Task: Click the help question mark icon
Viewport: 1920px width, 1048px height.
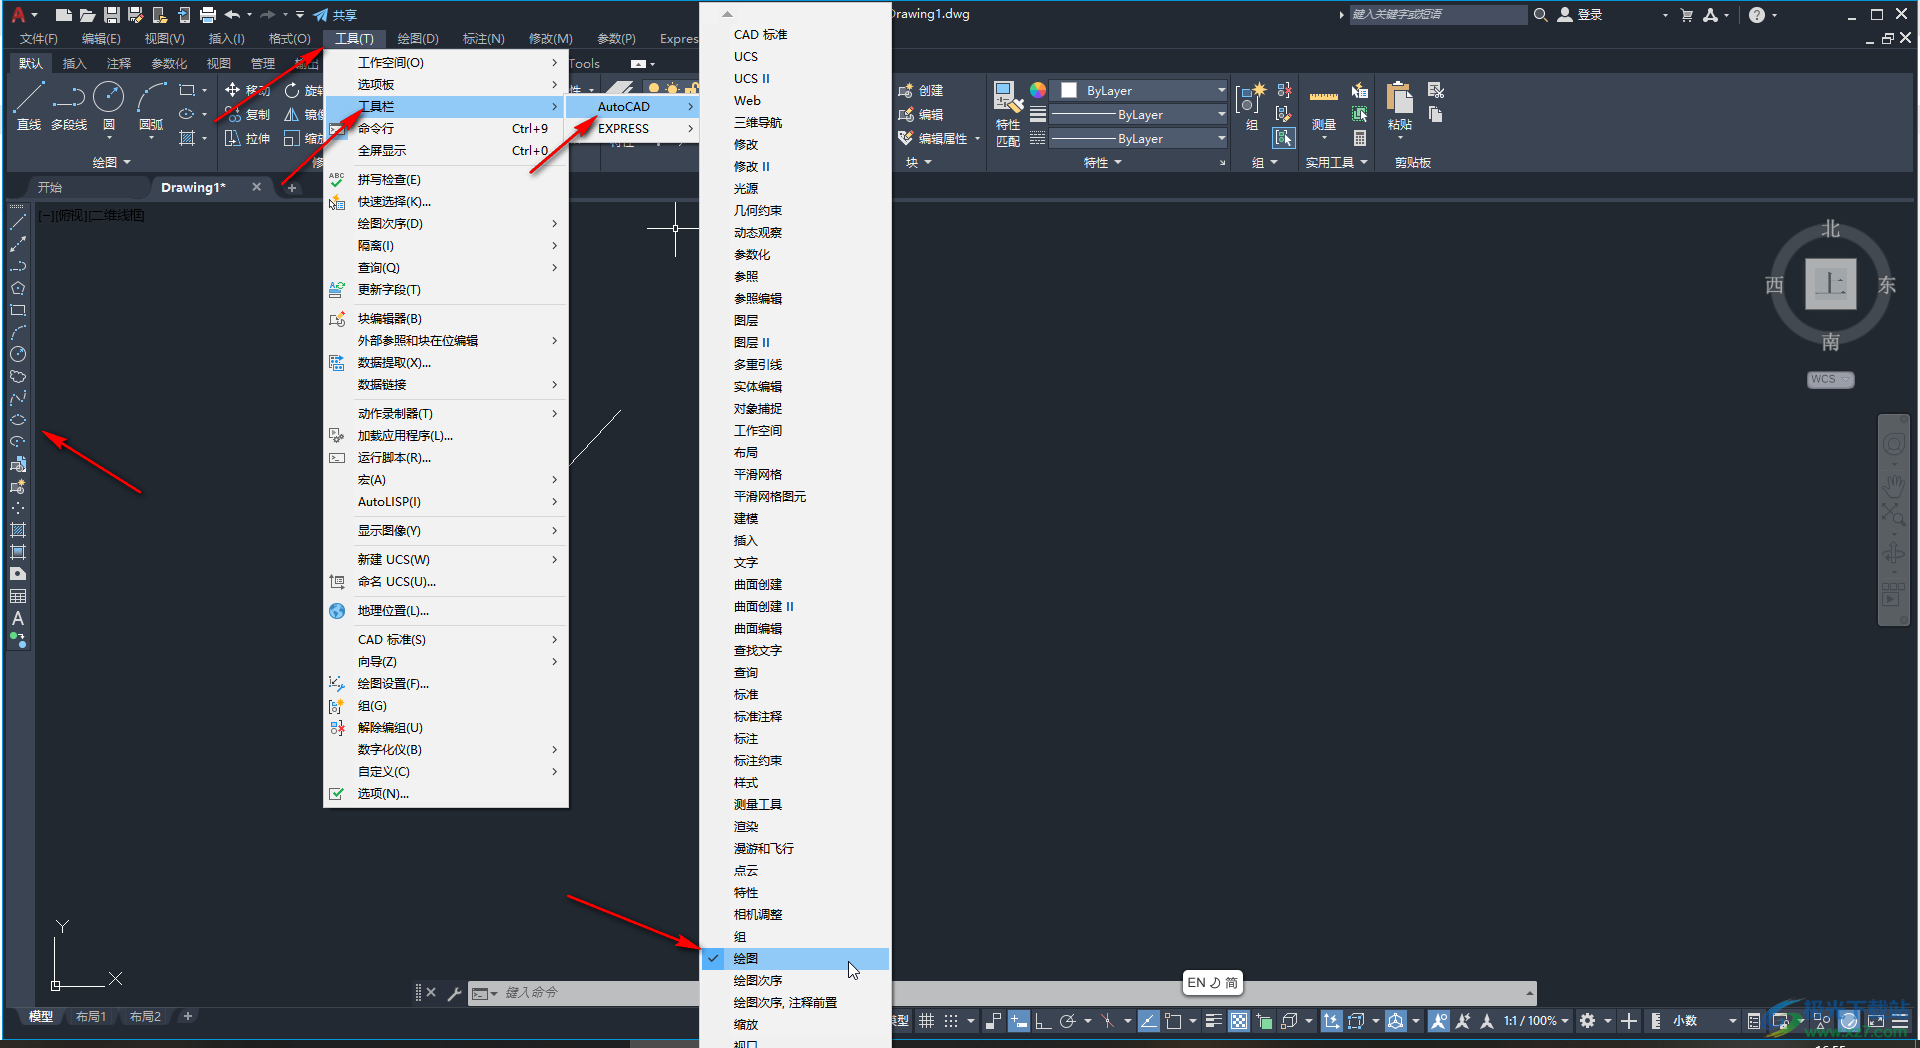Action: pyautogui.click(x=1757, y=15)
